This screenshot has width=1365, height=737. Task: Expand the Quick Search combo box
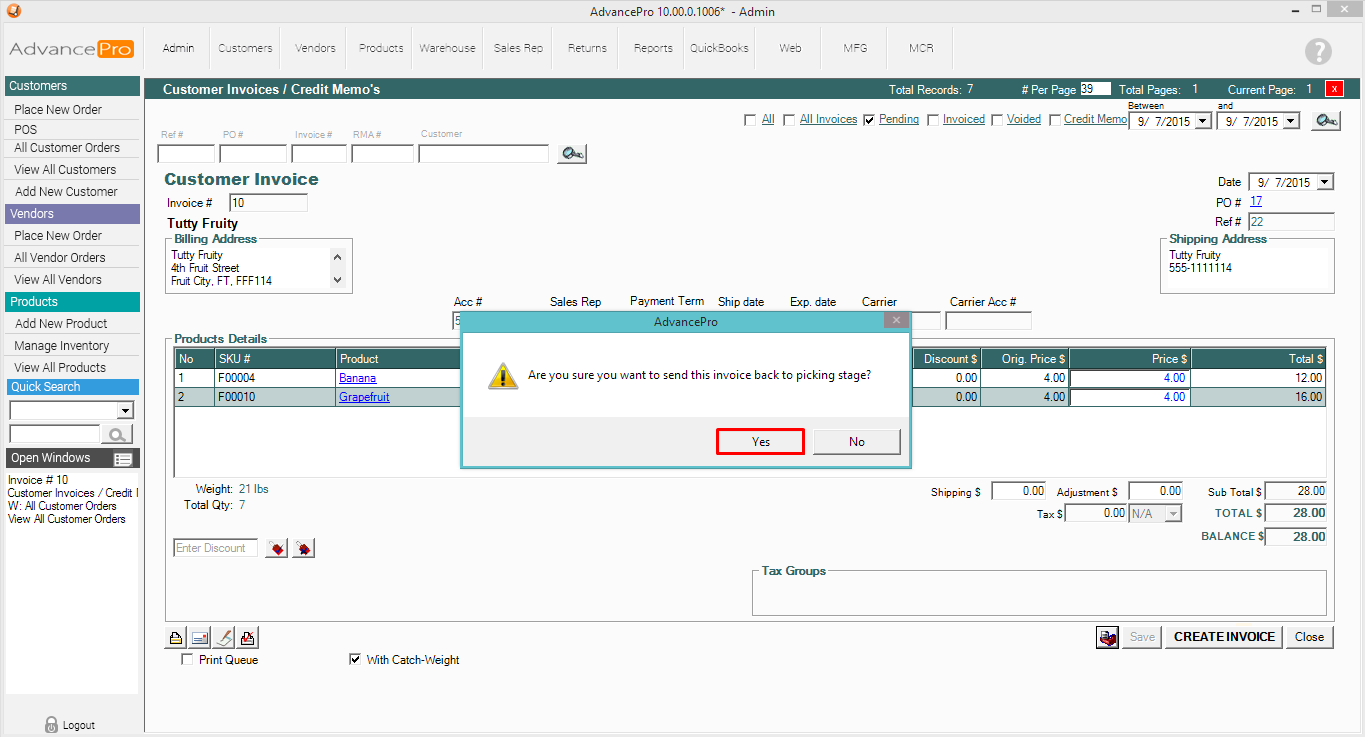point(125,410)
